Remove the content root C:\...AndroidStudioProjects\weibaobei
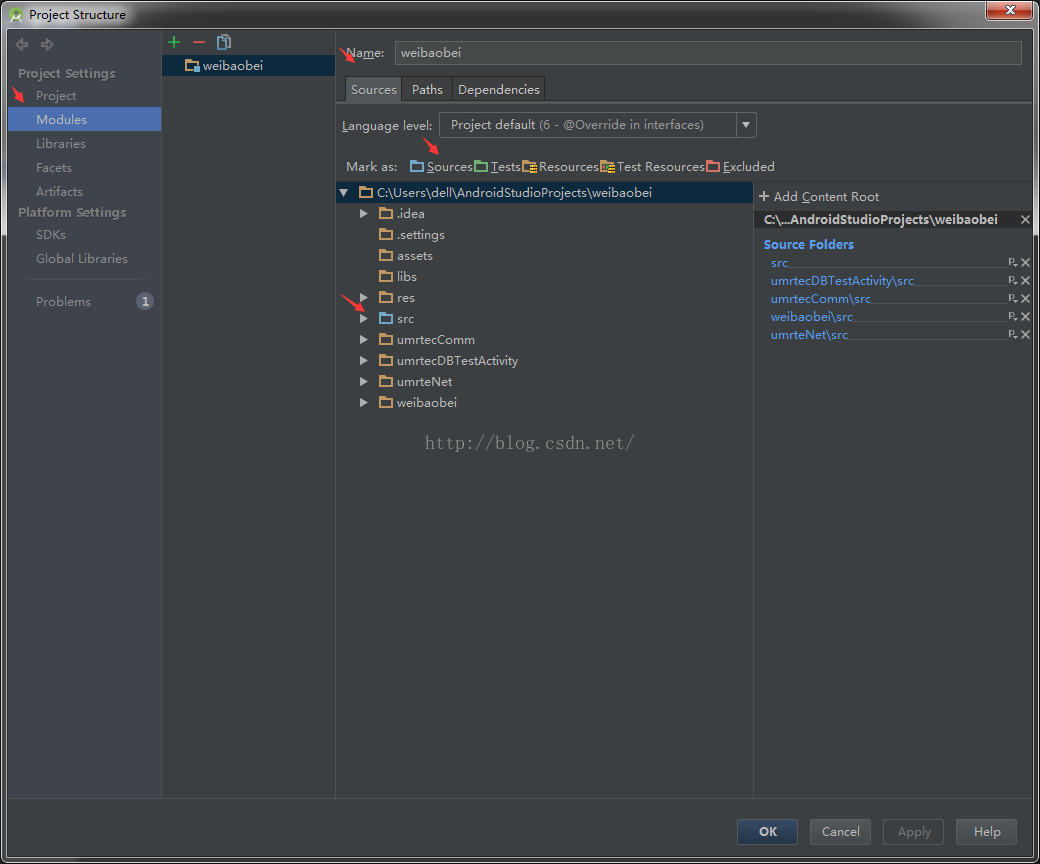Screen dimensions: 1040x864 pos(1025,219)
